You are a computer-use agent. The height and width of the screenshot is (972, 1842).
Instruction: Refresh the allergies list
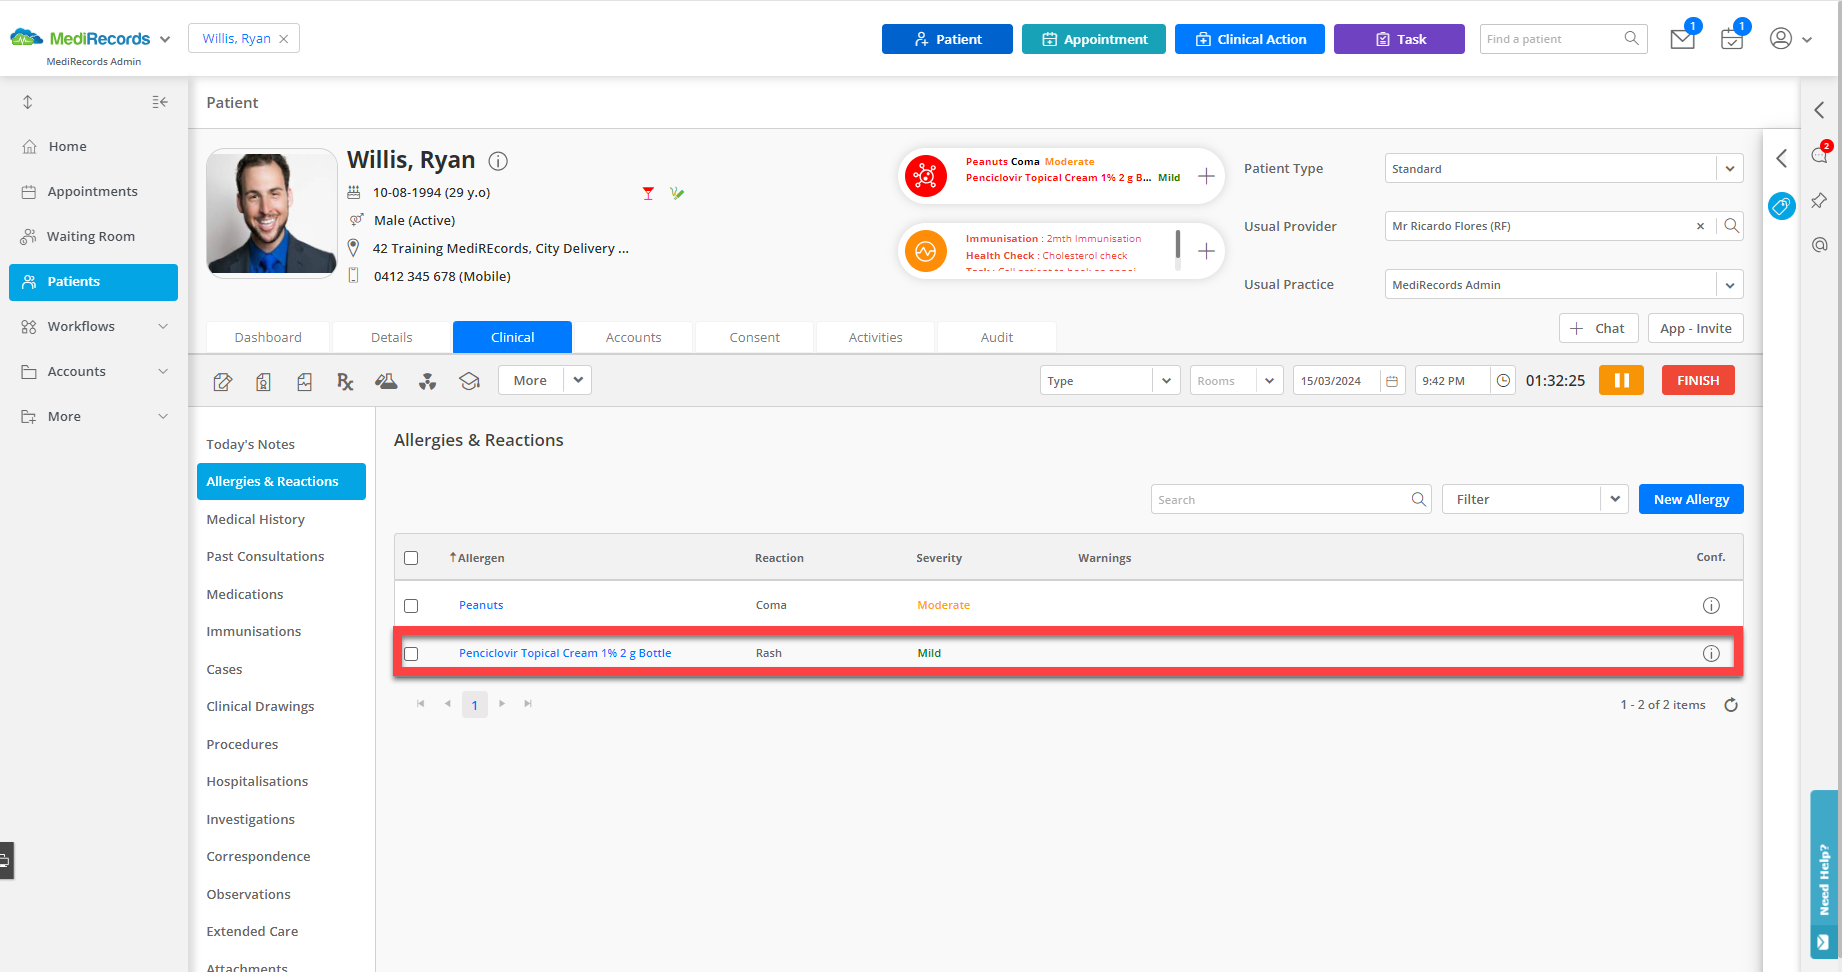tap(1731, 705)
